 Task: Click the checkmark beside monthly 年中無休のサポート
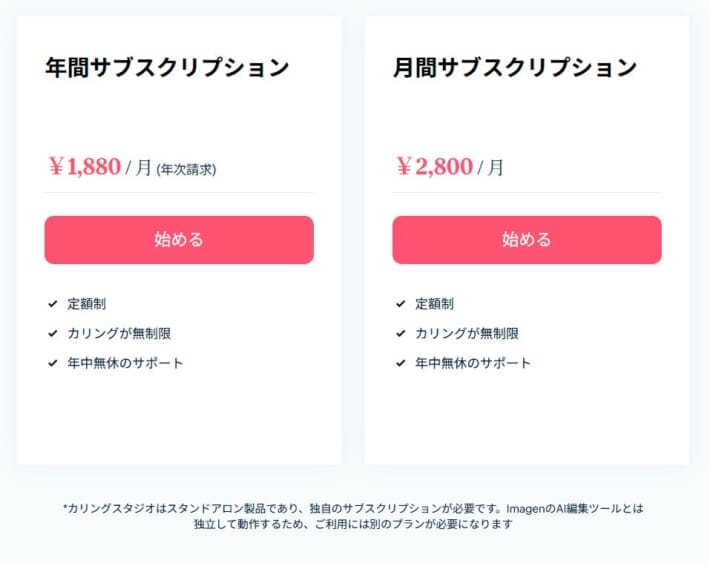click(400, 363)
